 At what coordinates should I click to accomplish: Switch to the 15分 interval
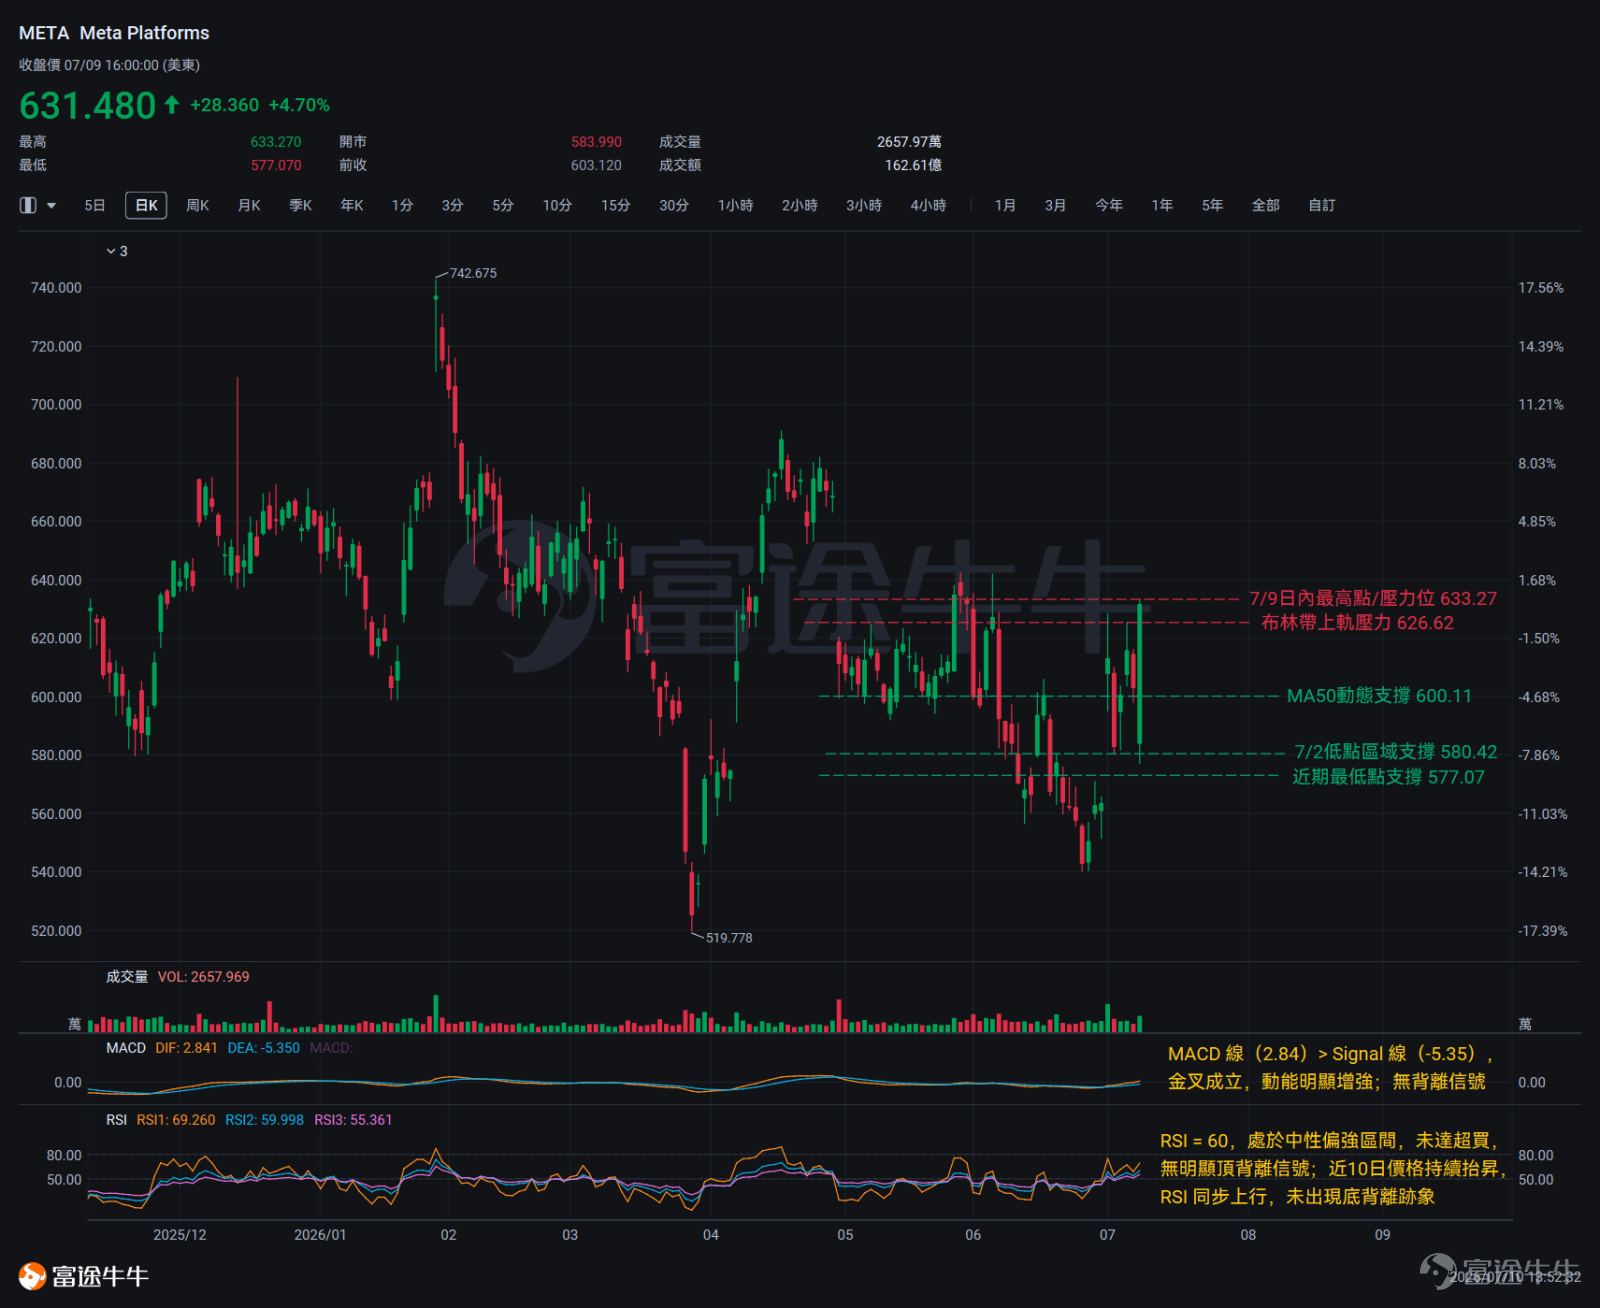point(616,205)
